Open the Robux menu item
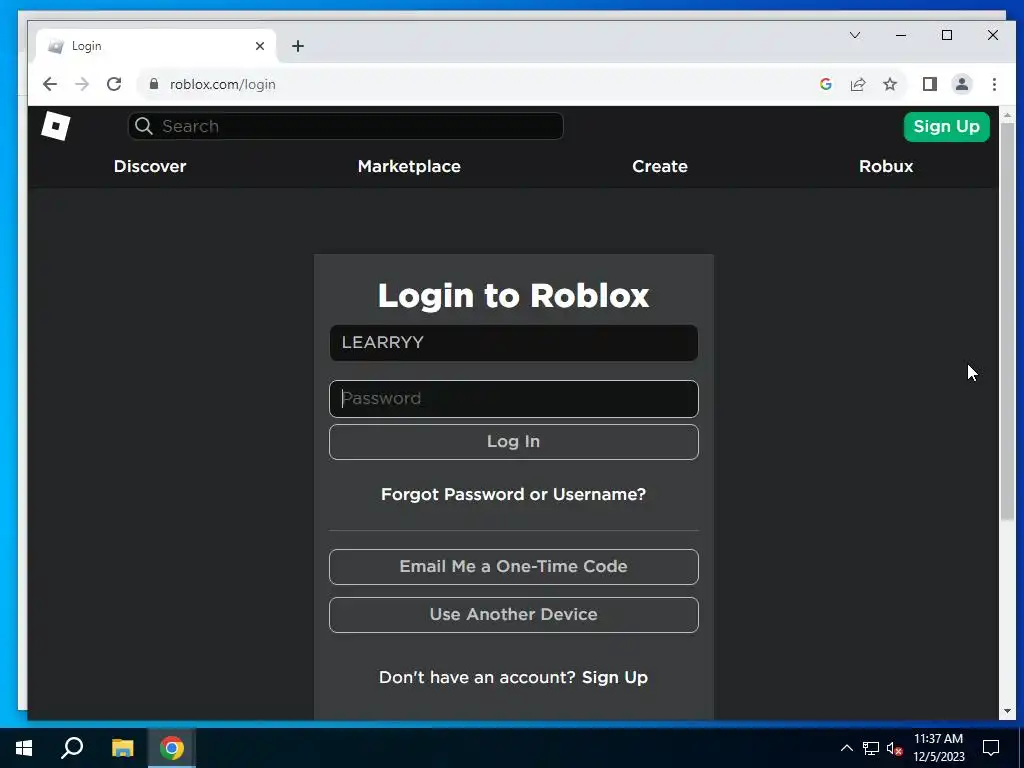 [x=886, y=166]
